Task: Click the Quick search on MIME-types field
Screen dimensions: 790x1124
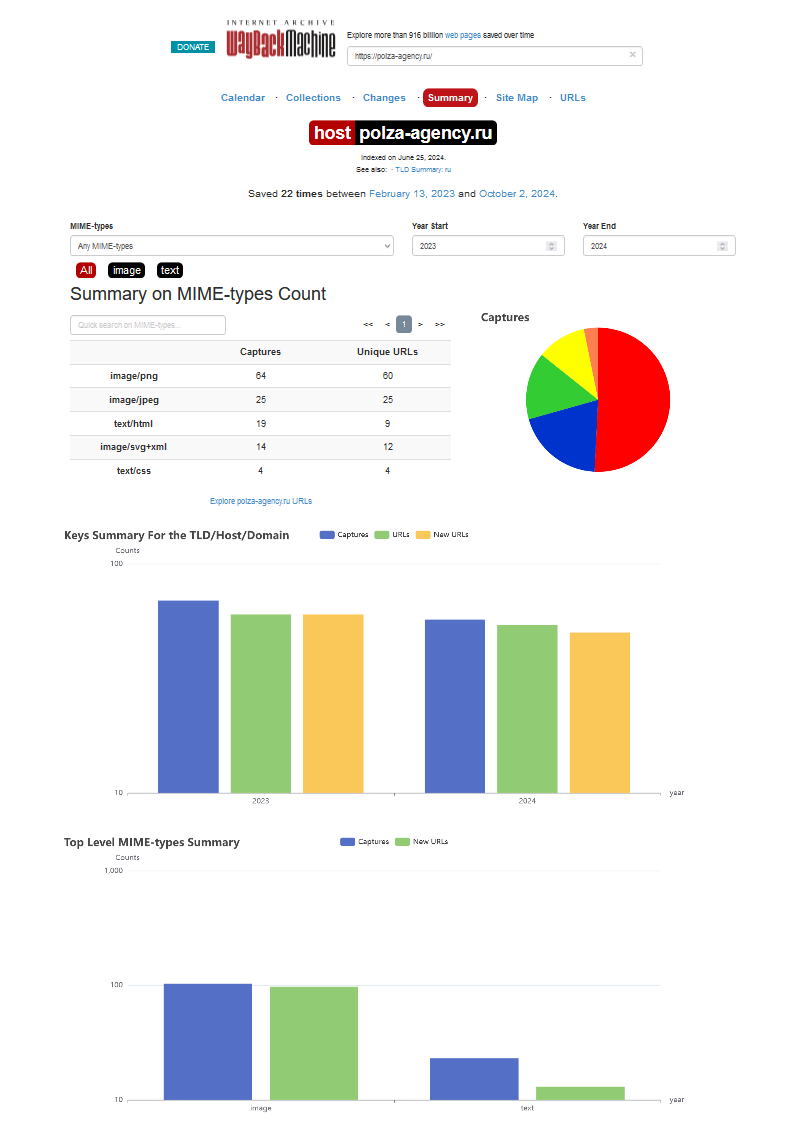Action: 148,325
